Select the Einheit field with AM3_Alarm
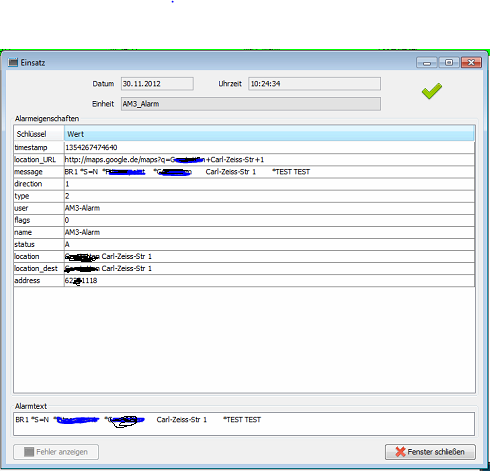490x471 pixels. [x=251, y=104]
